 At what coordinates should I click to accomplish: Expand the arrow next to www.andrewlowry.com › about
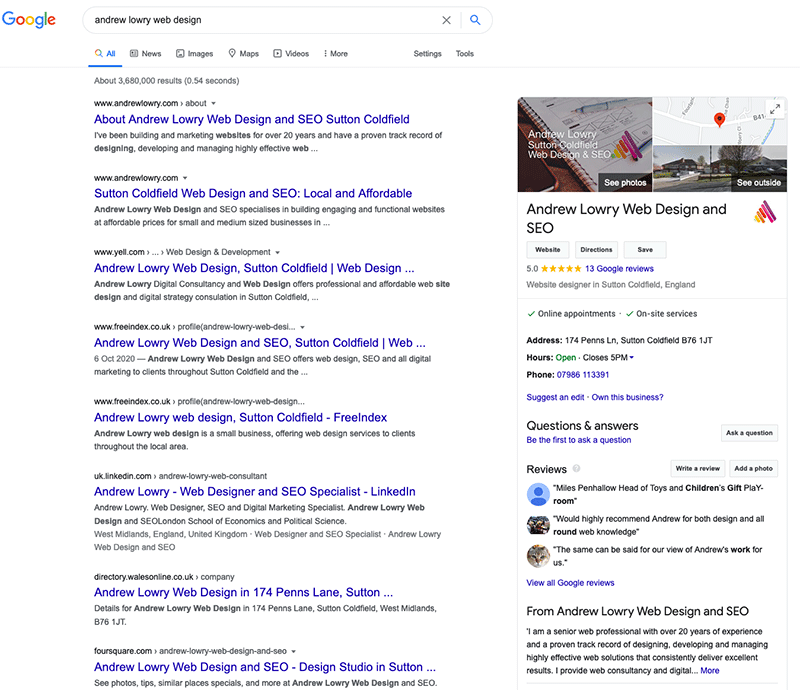click(x=214, y=103)
